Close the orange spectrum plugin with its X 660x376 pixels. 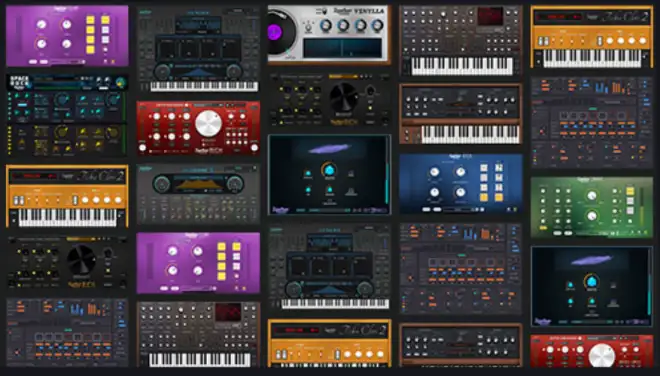pos(255,168)
